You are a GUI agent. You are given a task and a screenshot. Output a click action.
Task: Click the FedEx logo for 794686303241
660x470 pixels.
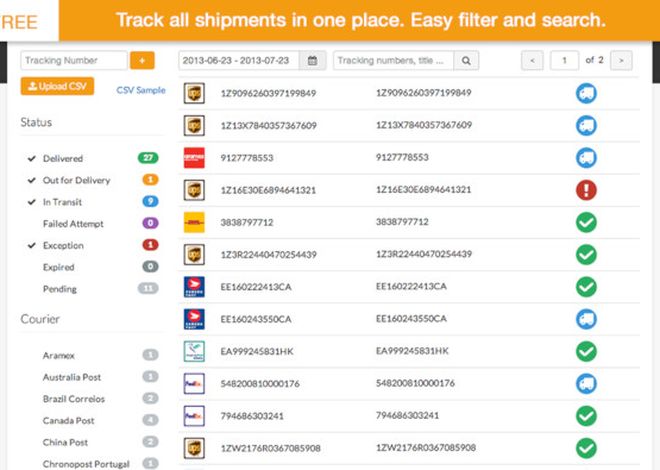pyautogui.click(x=194, y=416)
